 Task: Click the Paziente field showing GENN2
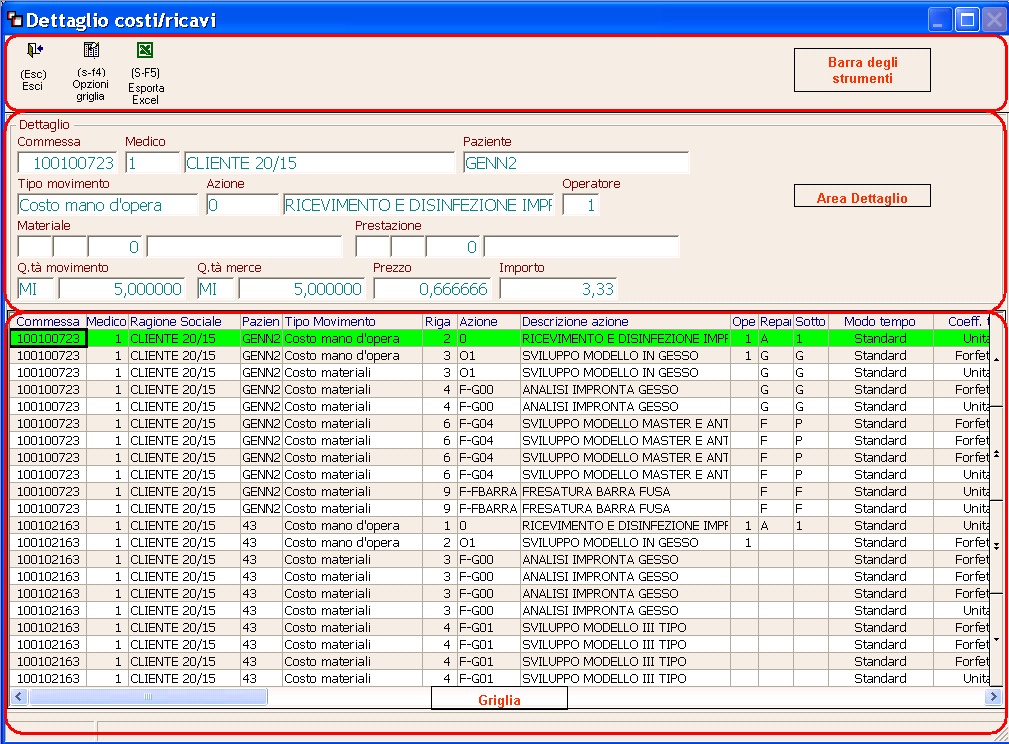pos(576,163)
